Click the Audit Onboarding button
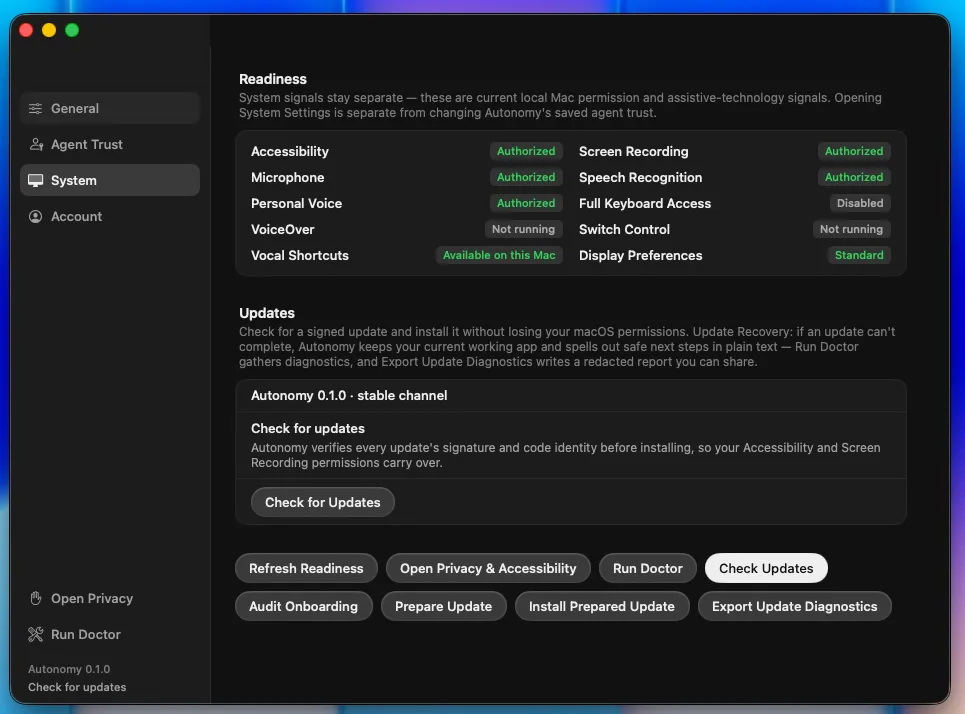 click(x=303, y=606)
